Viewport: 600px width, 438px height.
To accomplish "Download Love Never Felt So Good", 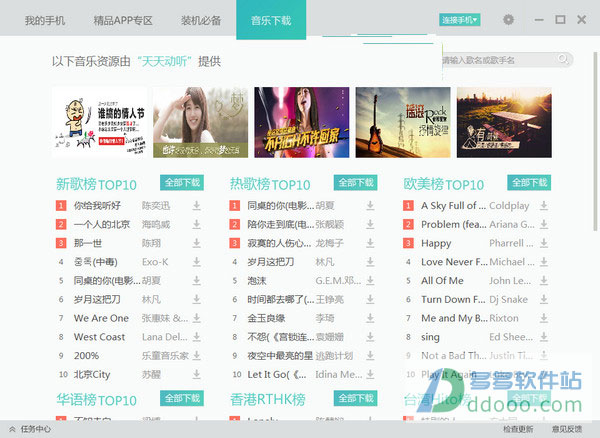I will coord(544,262).
